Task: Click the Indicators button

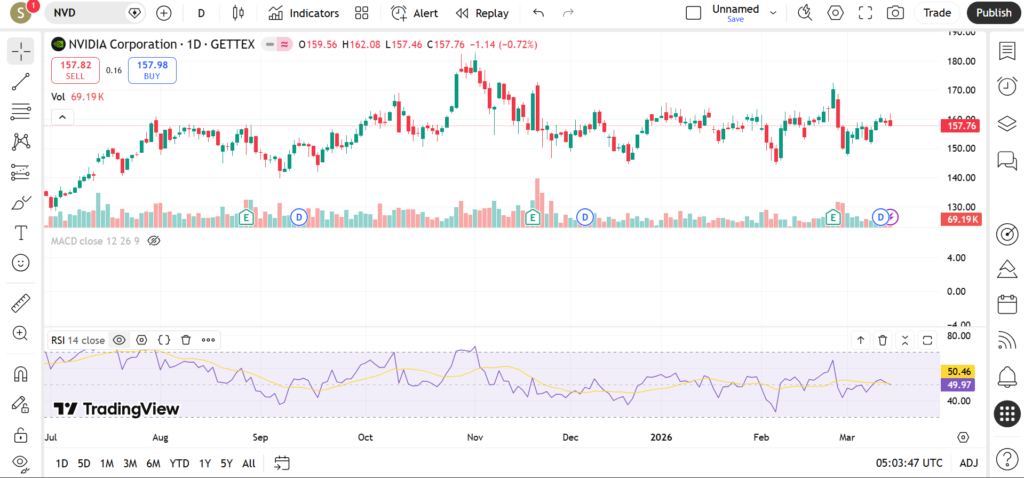Action: point(303,13)
